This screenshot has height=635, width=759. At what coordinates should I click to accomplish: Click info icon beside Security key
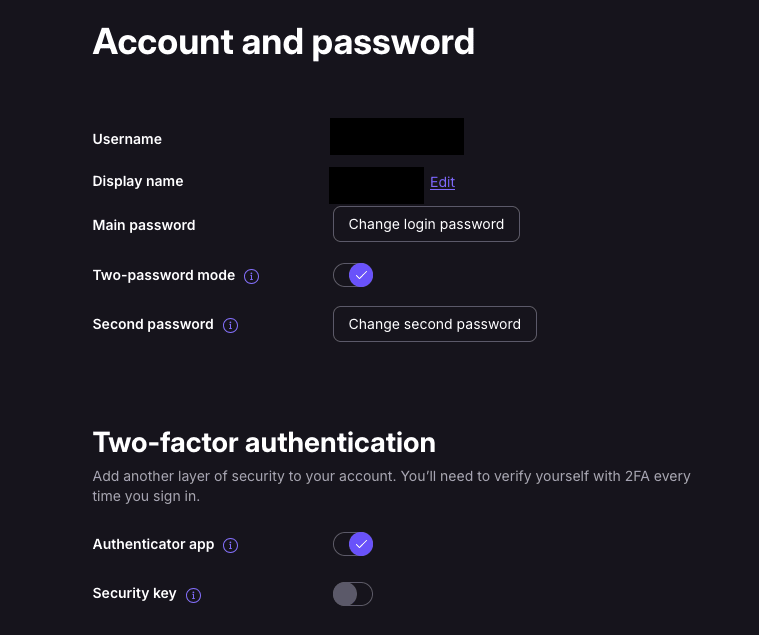194,595
